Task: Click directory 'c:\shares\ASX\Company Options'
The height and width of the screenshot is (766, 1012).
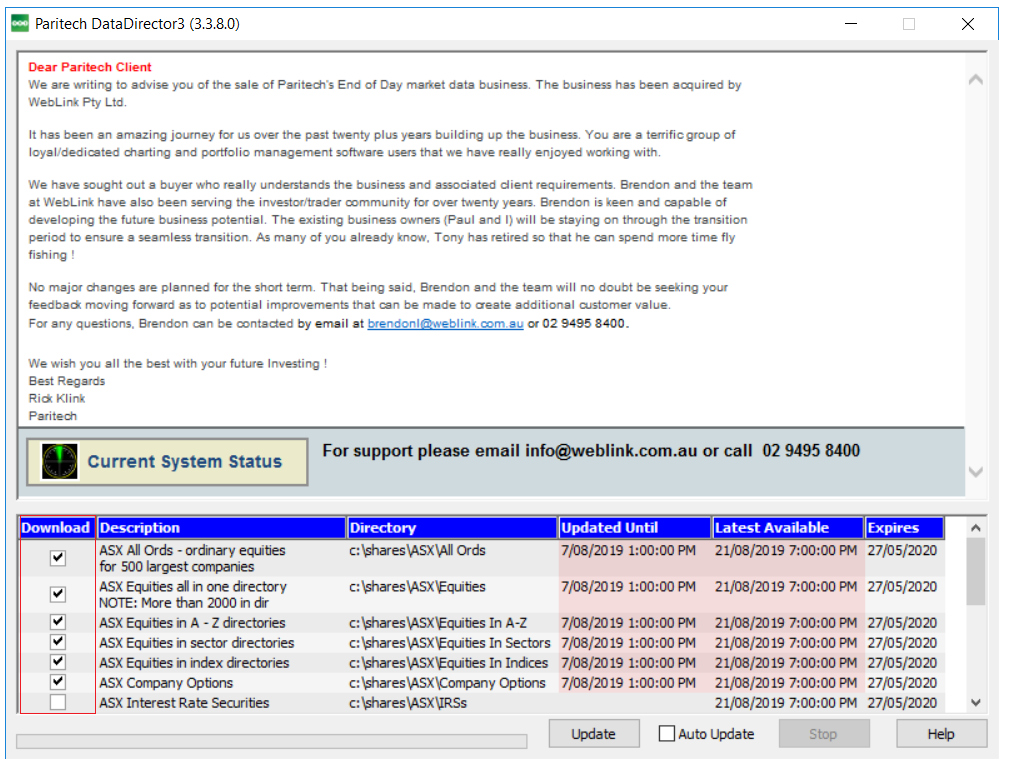Action: click(447, 683)
